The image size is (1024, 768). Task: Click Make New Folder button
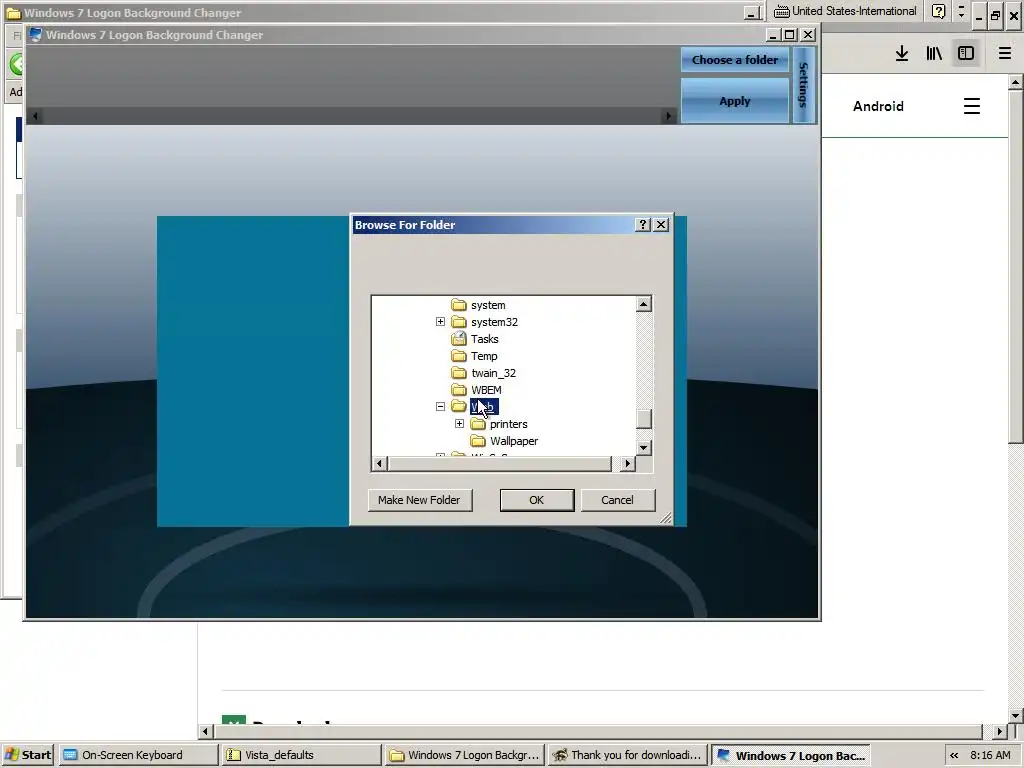(419, 500)
